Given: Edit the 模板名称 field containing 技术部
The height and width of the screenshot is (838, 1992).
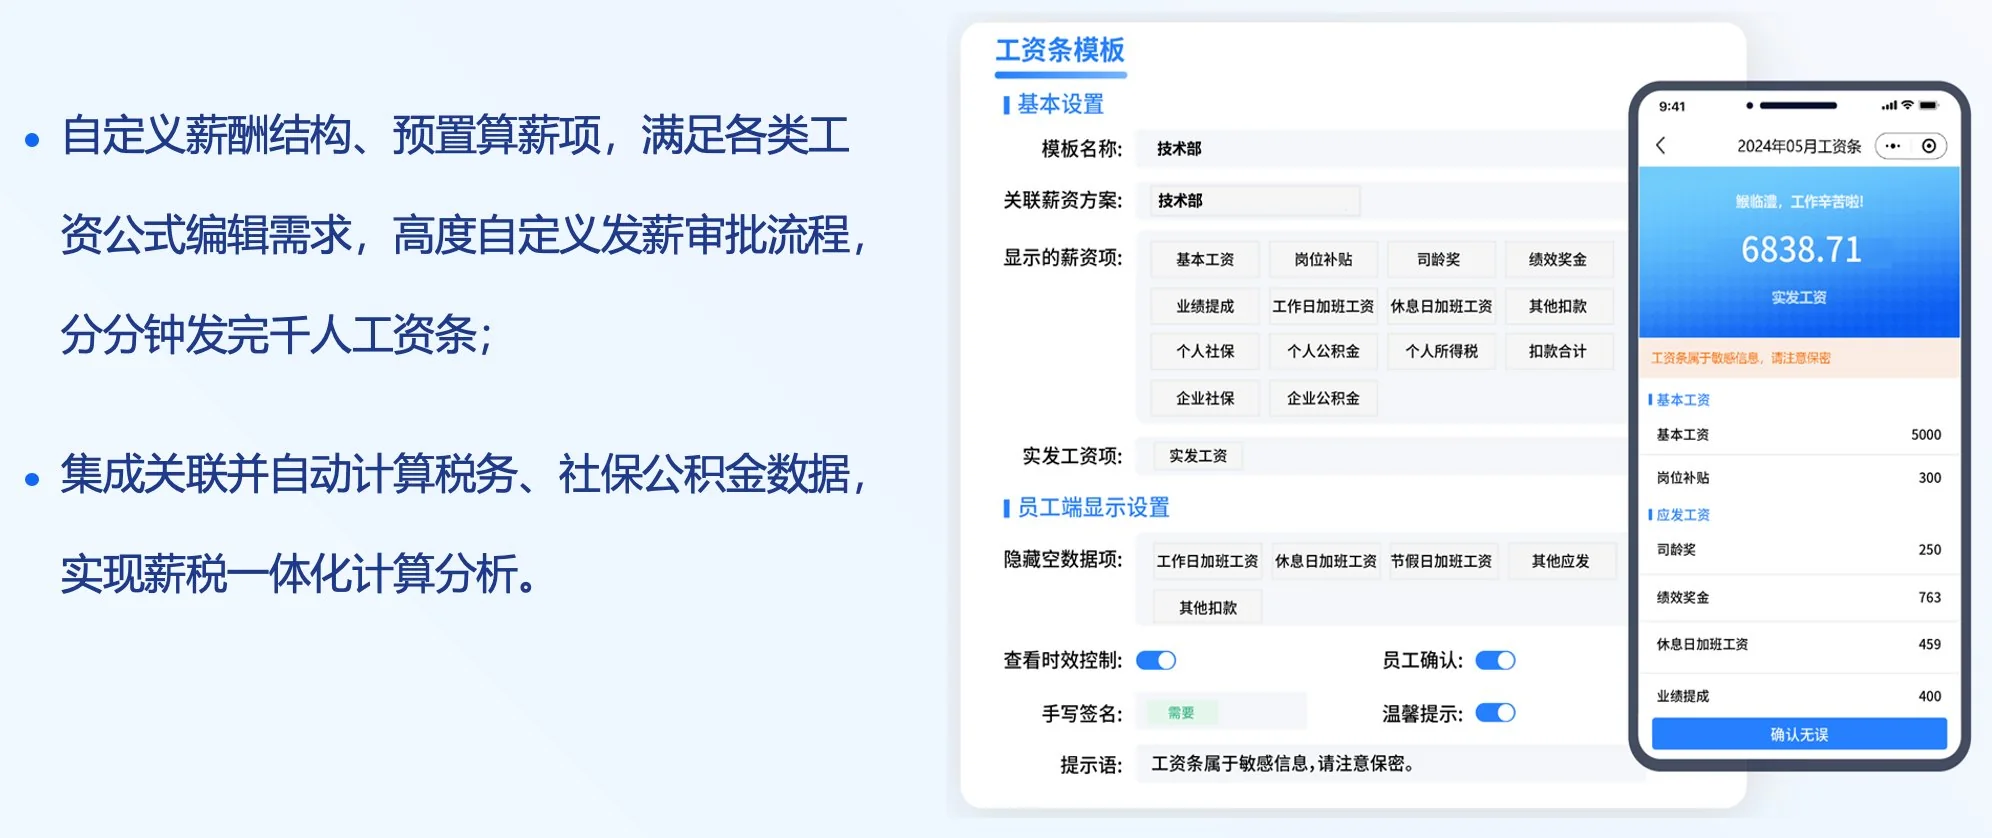Looking at the screenshot, I should 1385,149.
